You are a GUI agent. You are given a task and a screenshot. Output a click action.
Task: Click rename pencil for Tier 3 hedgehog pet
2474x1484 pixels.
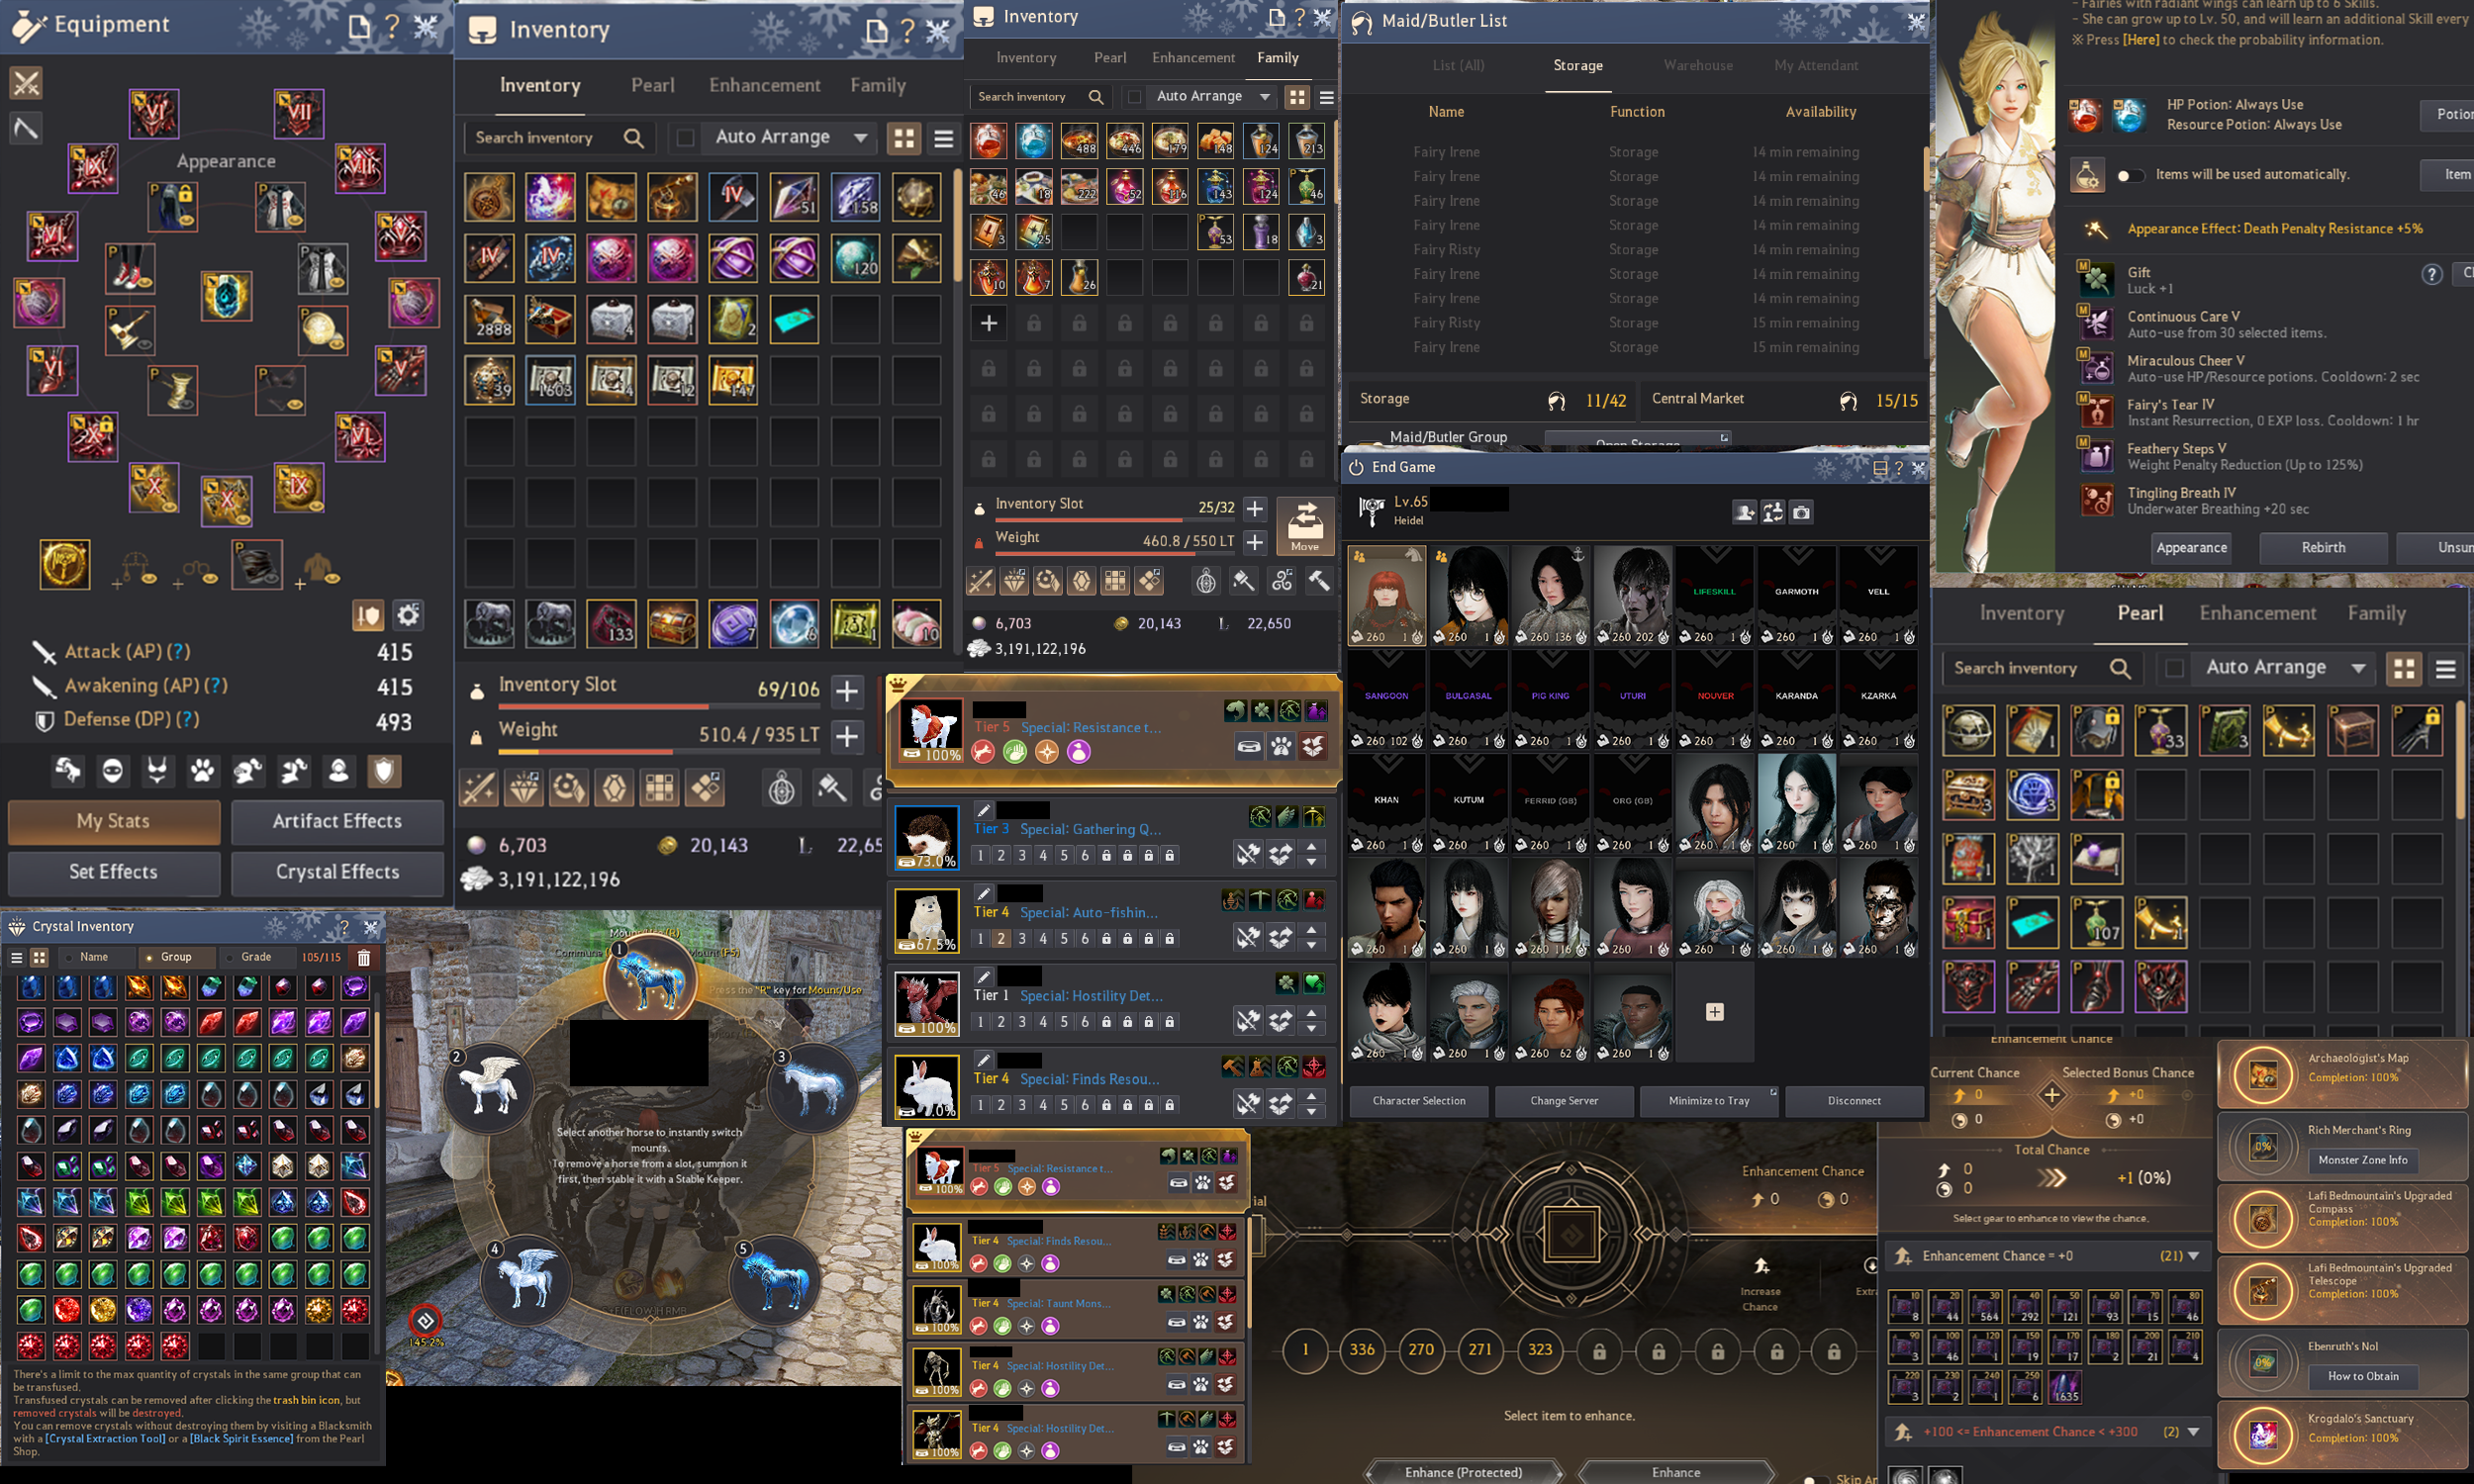[x=983, y=809]
